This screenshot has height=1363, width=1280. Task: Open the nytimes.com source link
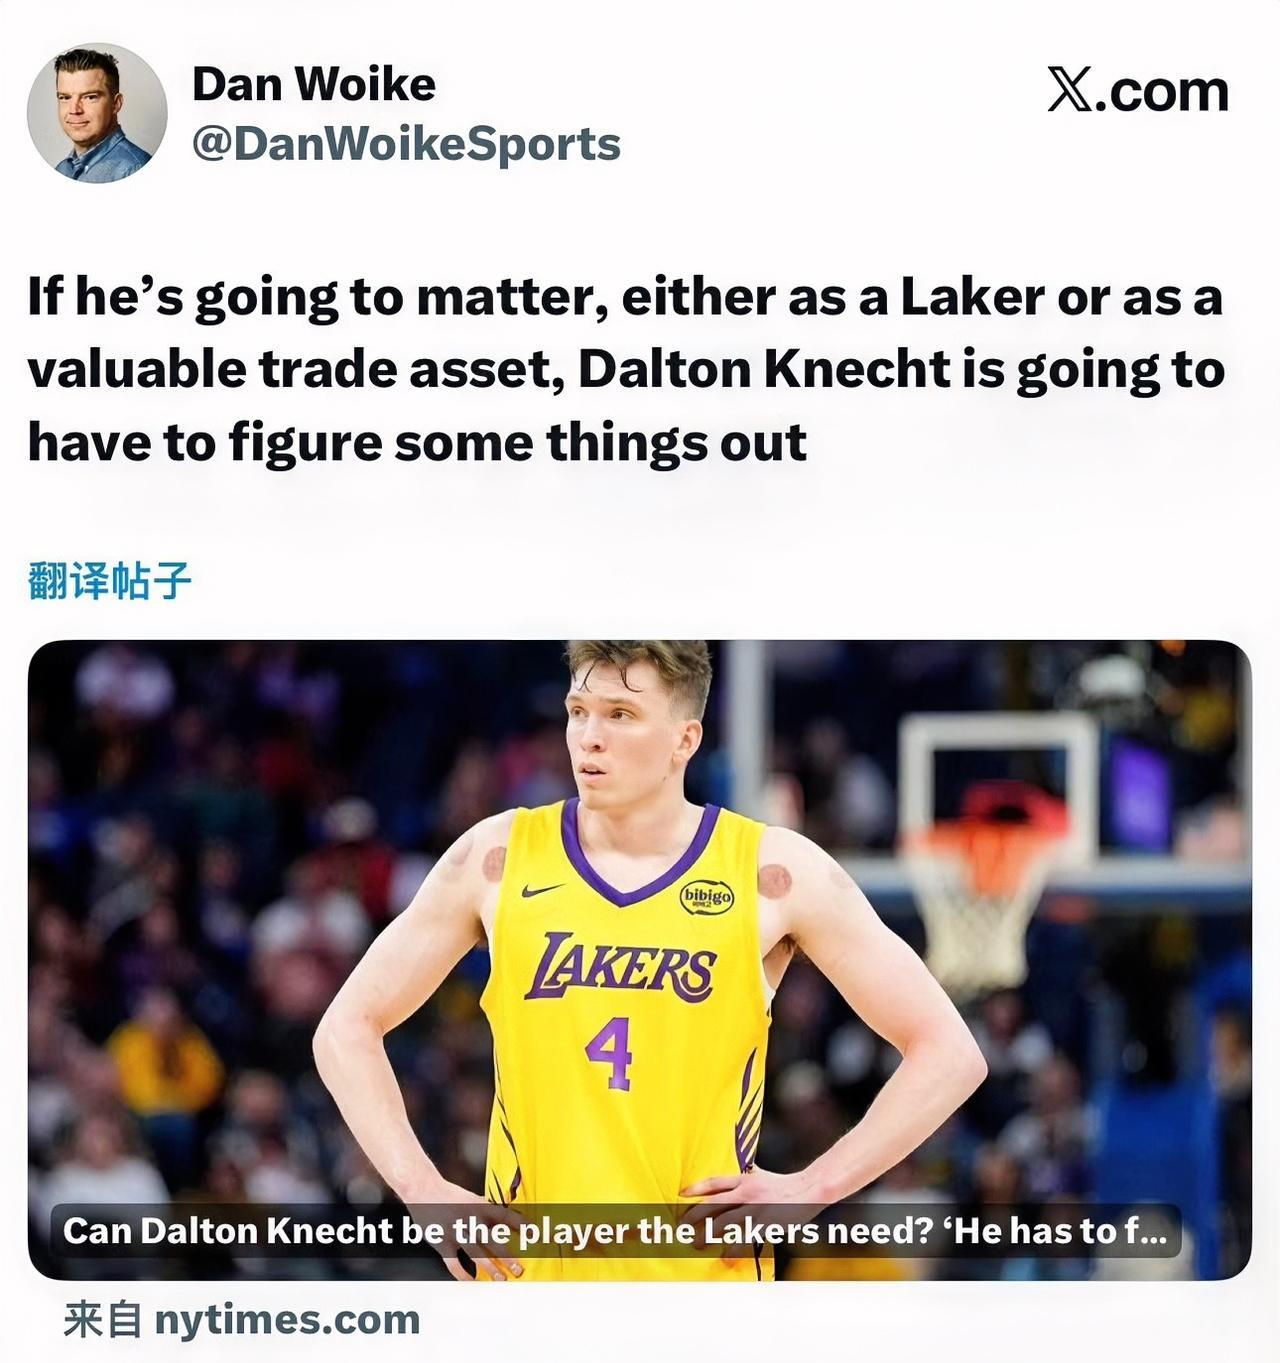pos(287,1320)
